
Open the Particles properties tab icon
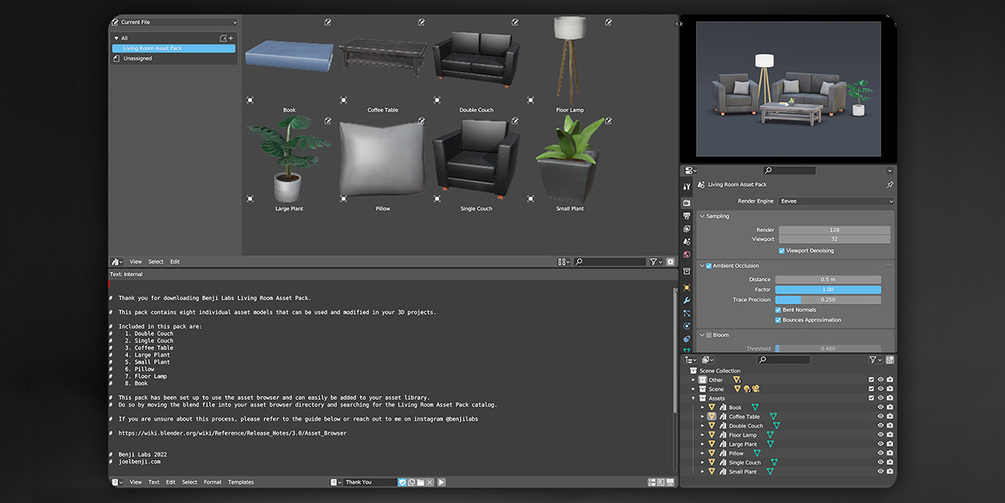tap(686, 313)
